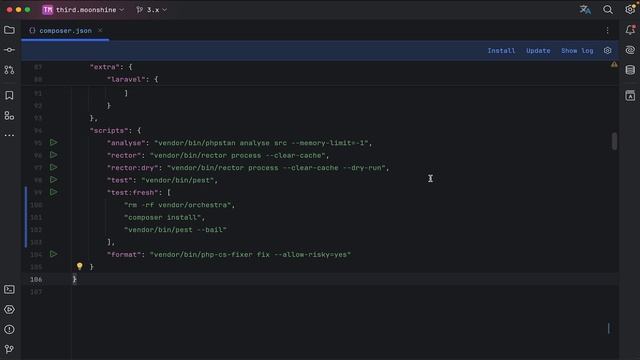The image size is (640, 360).
Task: Open the Services tool window icon
Action: (x=9, y=309)
